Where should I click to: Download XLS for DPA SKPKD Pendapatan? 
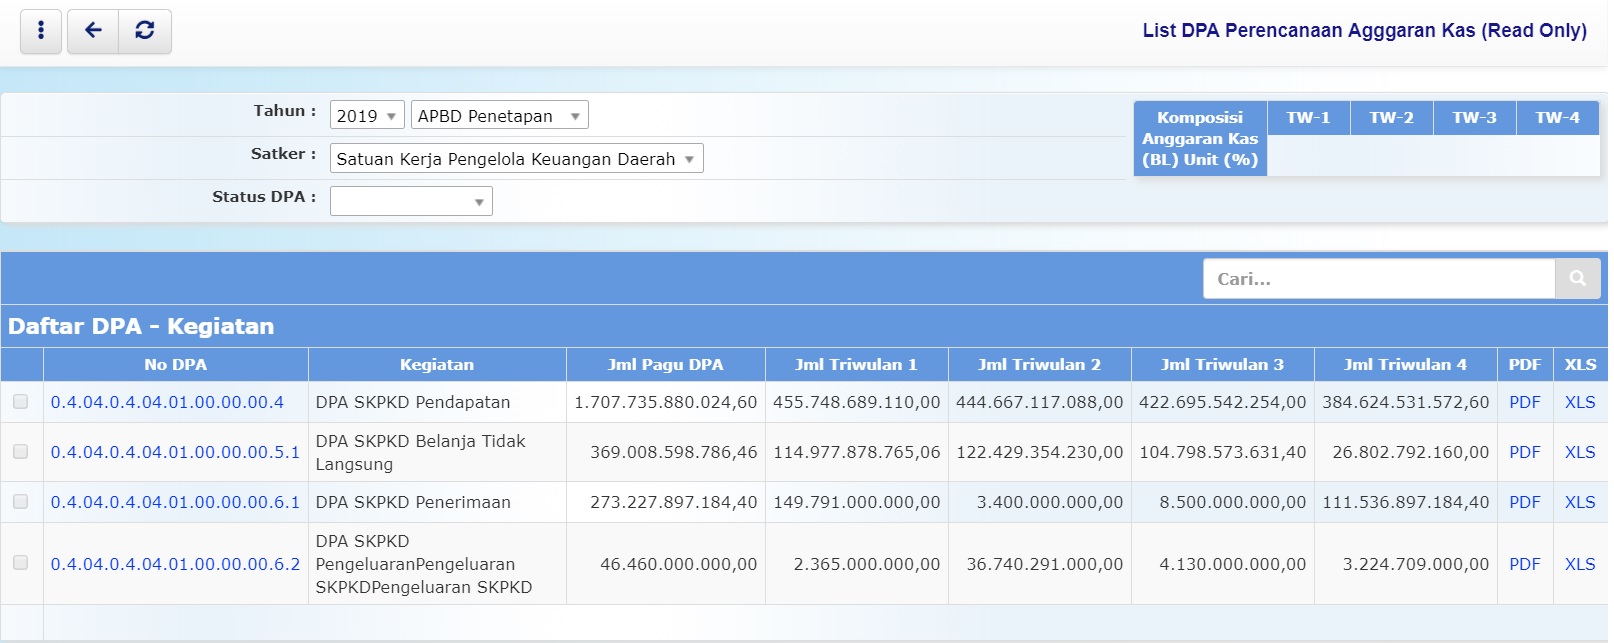coord(1579,402)
